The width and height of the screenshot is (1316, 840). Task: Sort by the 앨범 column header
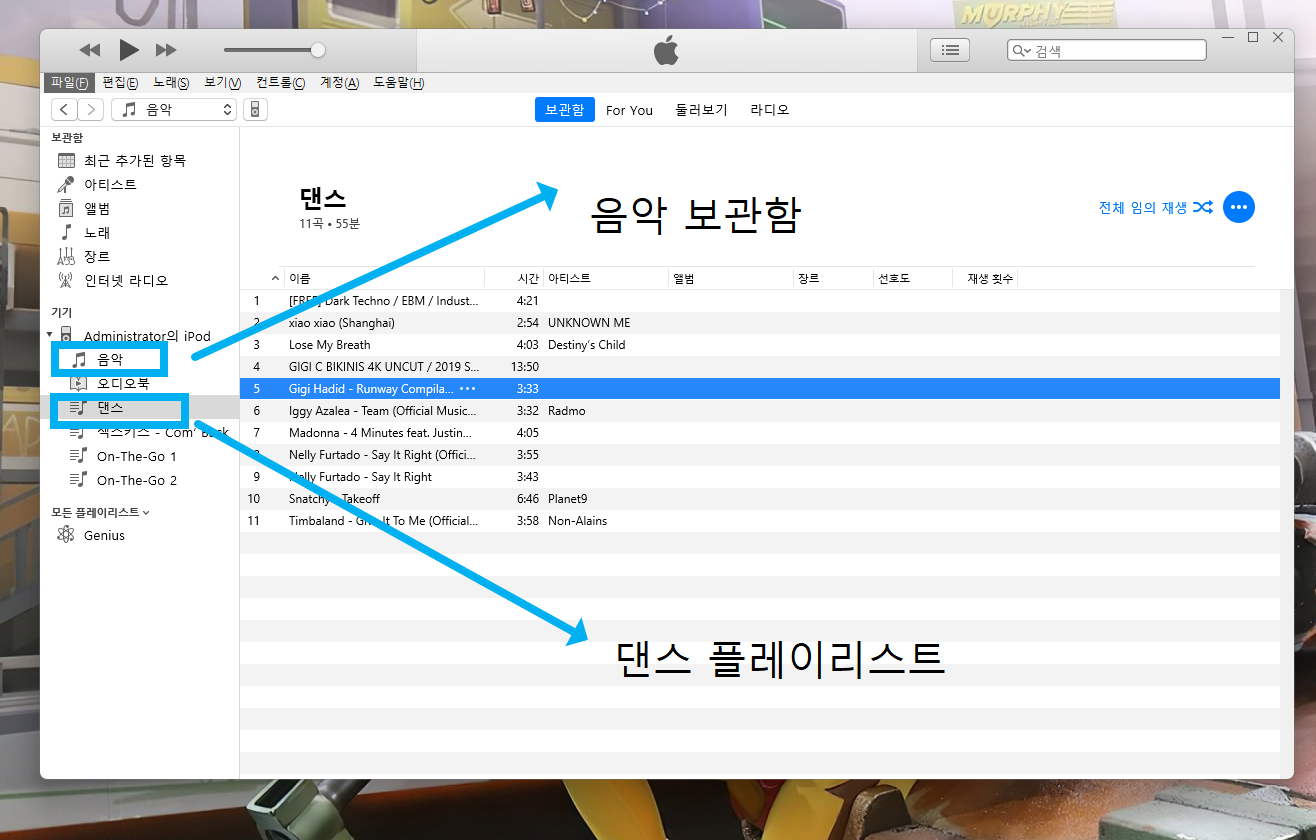click(x=731, y=278)
